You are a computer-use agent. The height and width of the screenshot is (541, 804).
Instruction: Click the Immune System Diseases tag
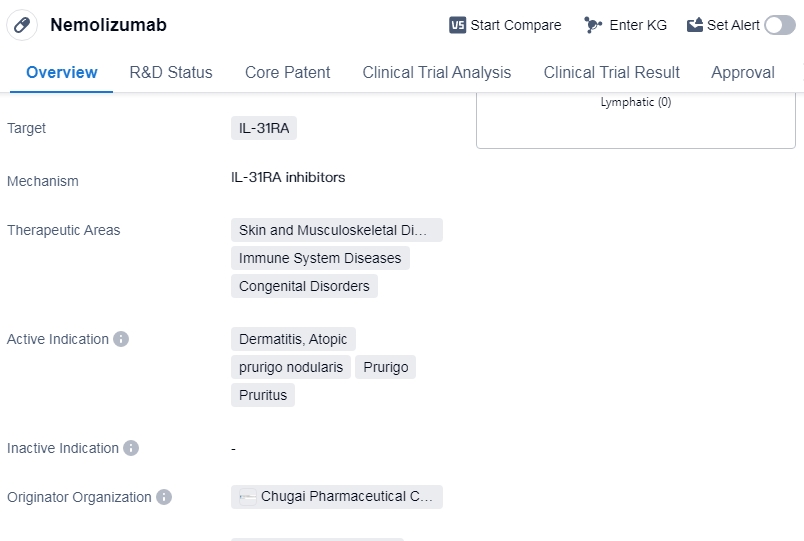(x=320, y=258)
